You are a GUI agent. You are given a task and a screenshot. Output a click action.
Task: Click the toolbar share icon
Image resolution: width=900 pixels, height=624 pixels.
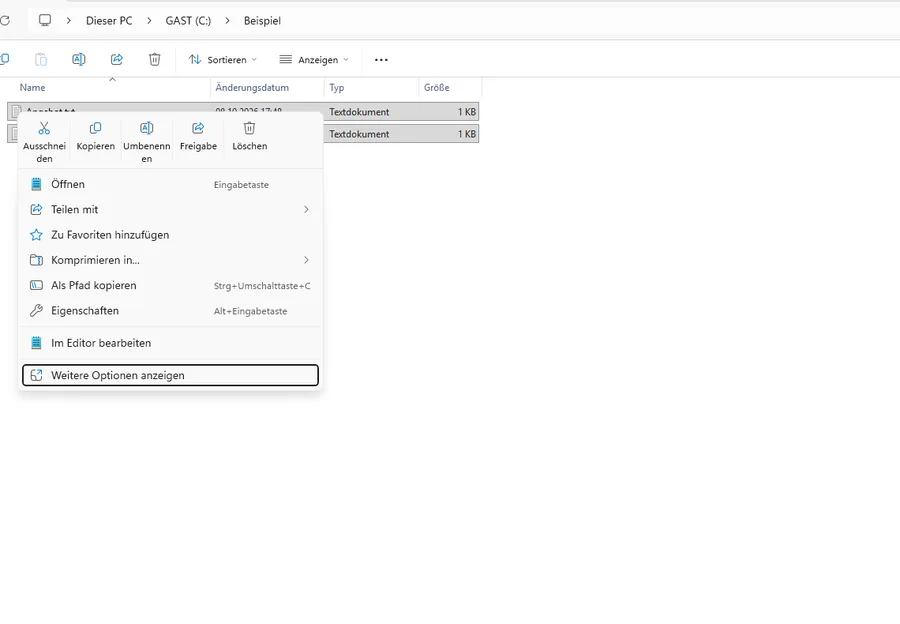pos(117,60)
